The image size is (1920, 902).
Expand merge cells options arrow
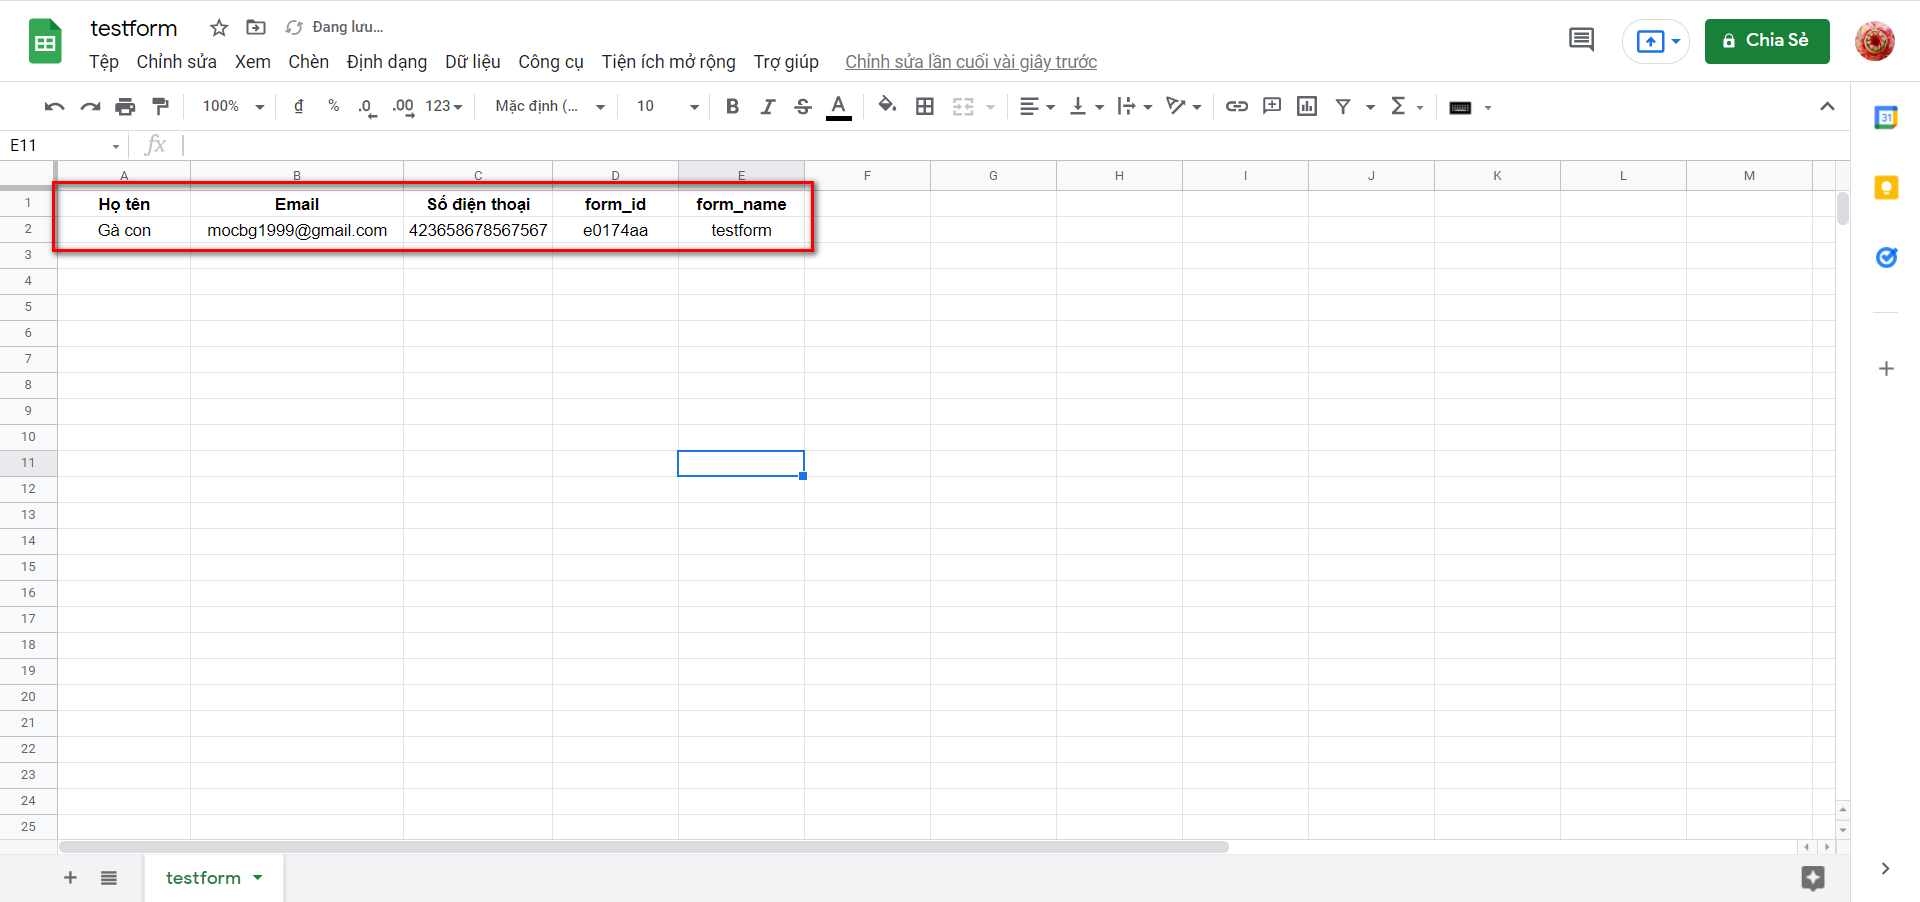click(x=990, y=107)
